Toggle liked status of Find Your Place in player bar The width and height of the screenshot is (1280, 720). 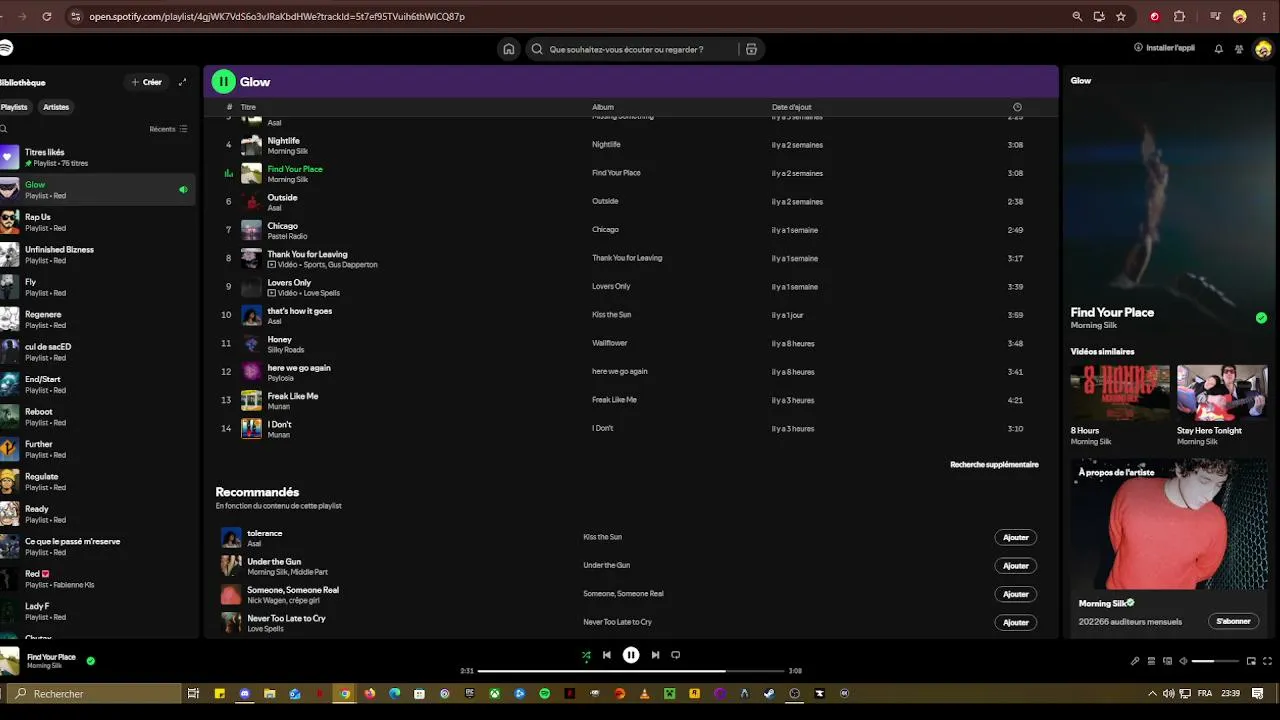[91, 661]
